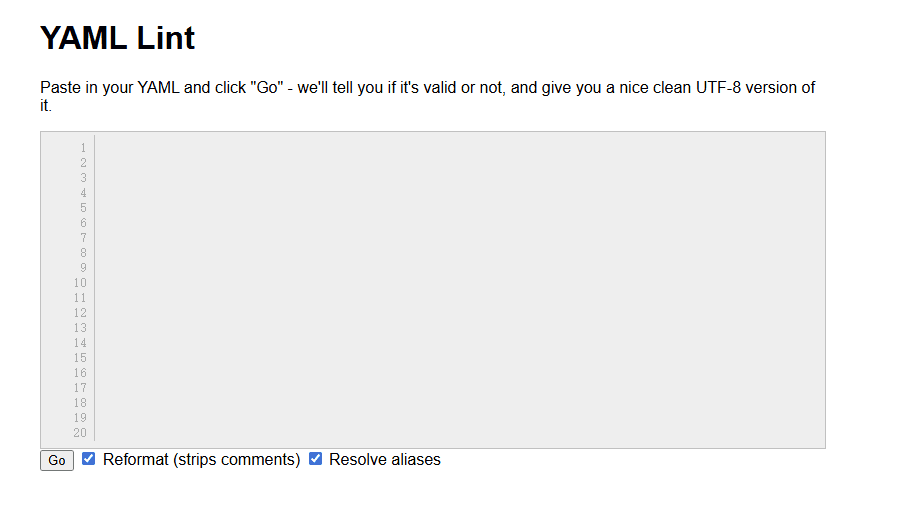
Task: Click the YAML Lint page heading
Action: [118, 38]
